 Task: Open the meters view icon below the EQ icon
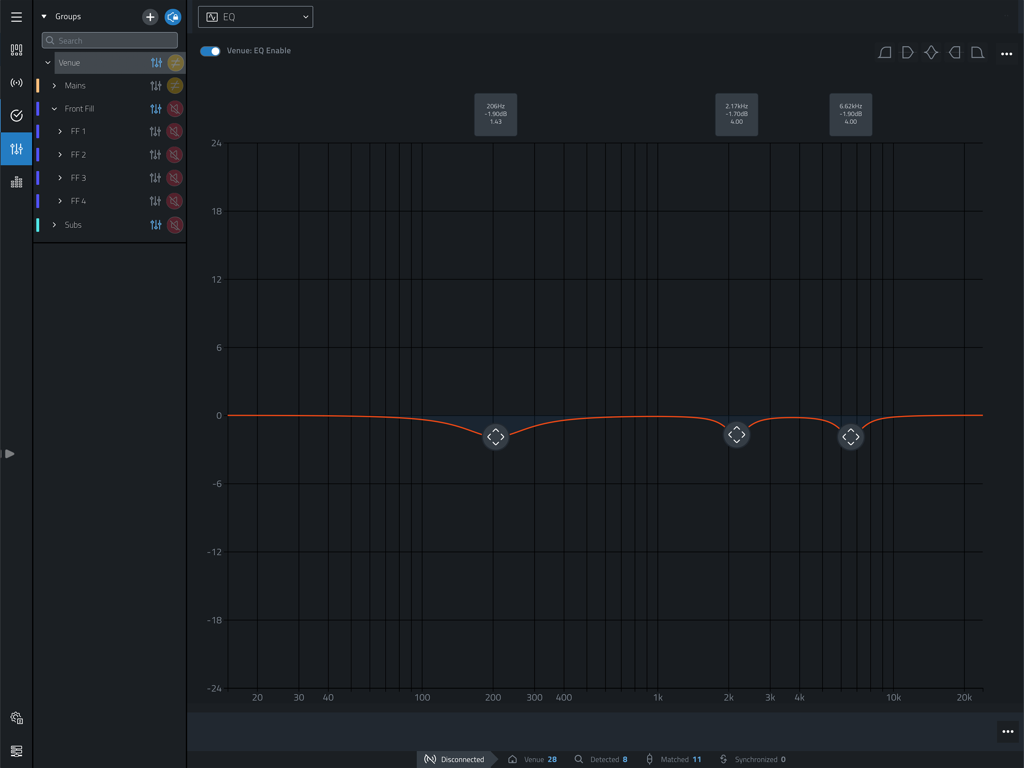point(16,181)
